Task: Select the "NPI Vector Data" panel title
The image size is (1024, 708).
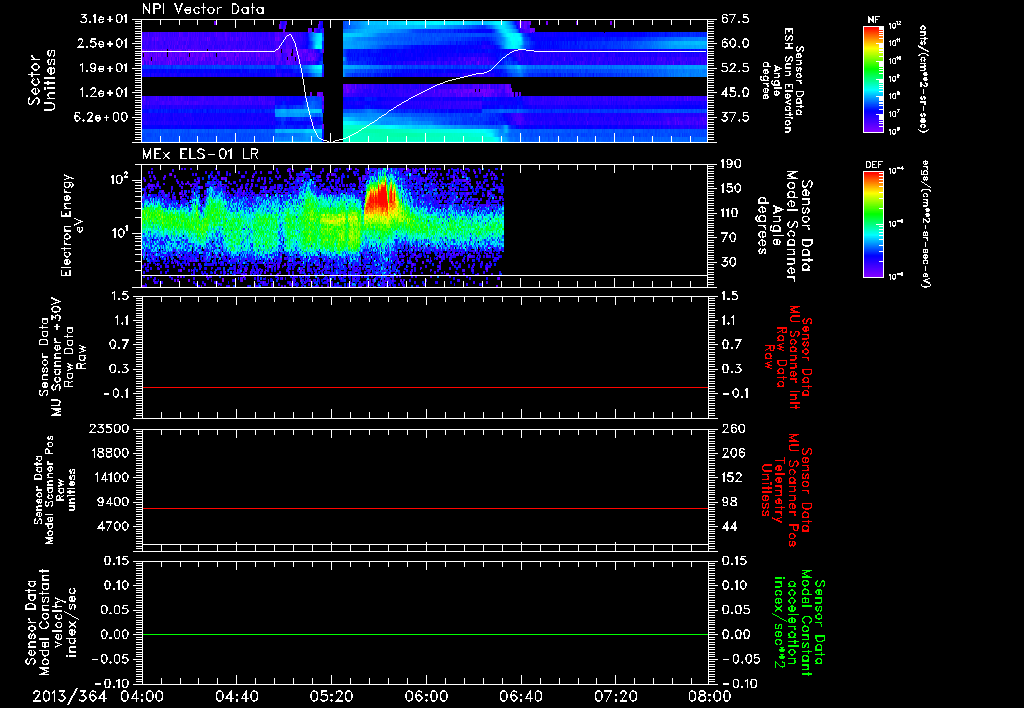Action: tap(203, 9)
